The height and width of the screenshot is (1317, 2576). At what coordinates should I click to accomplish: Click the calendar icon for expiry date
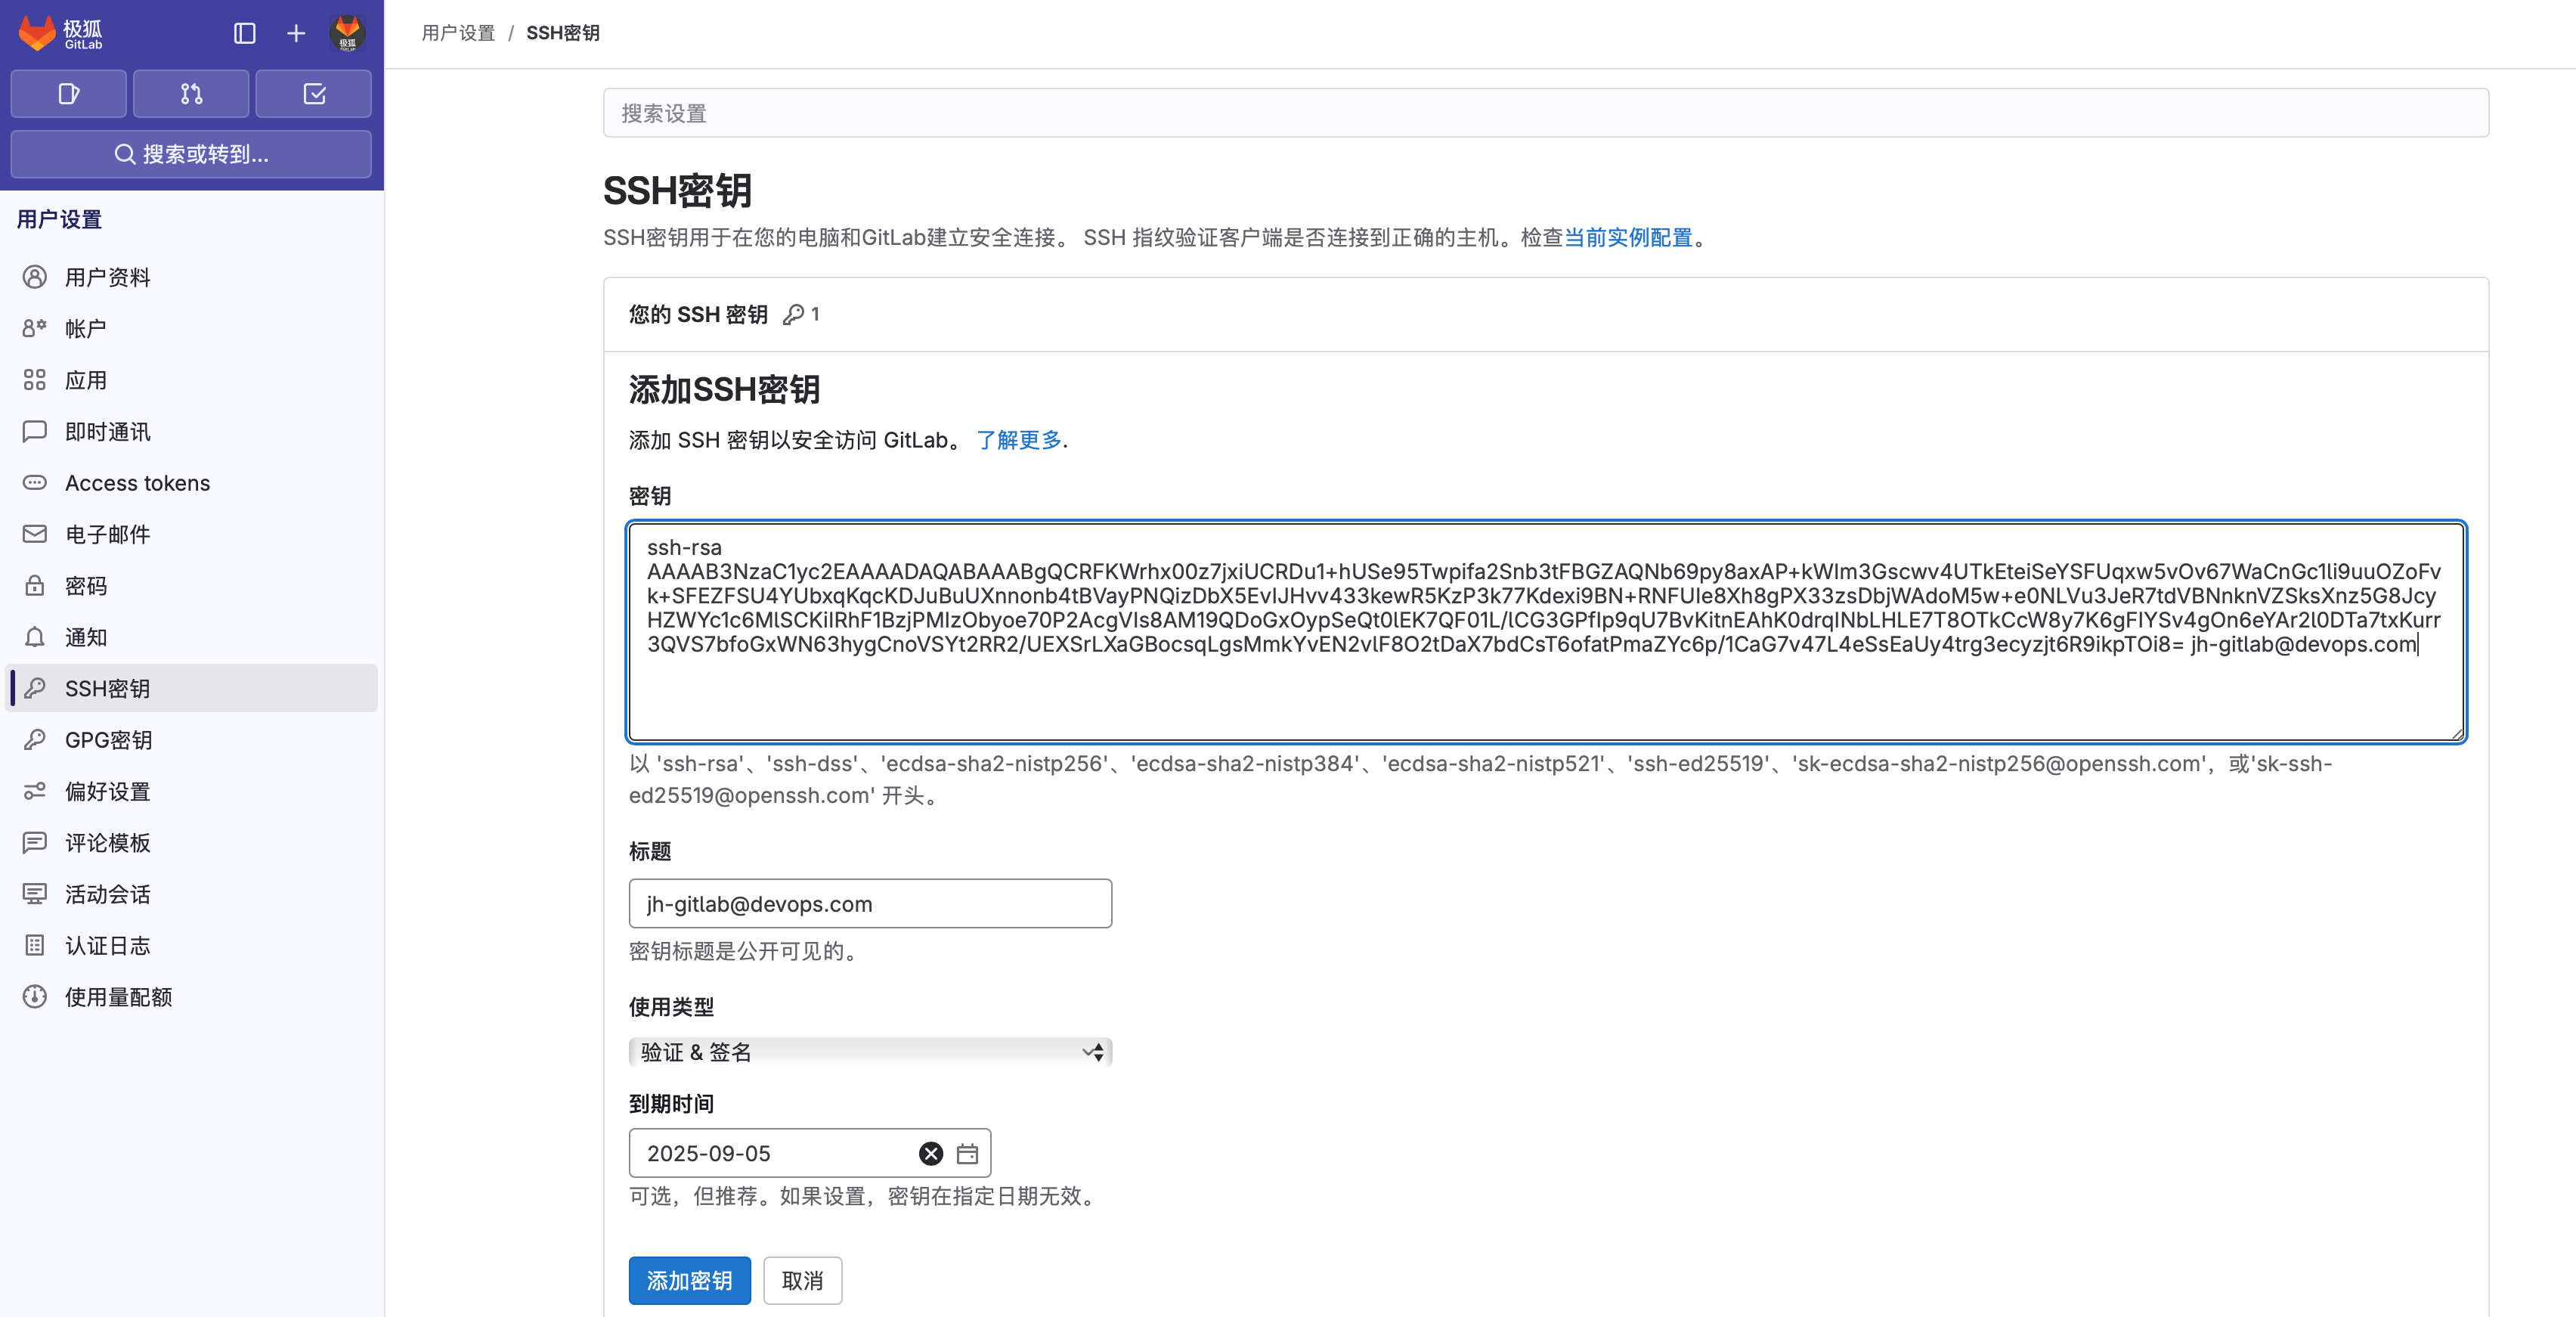coord(969,1154)
